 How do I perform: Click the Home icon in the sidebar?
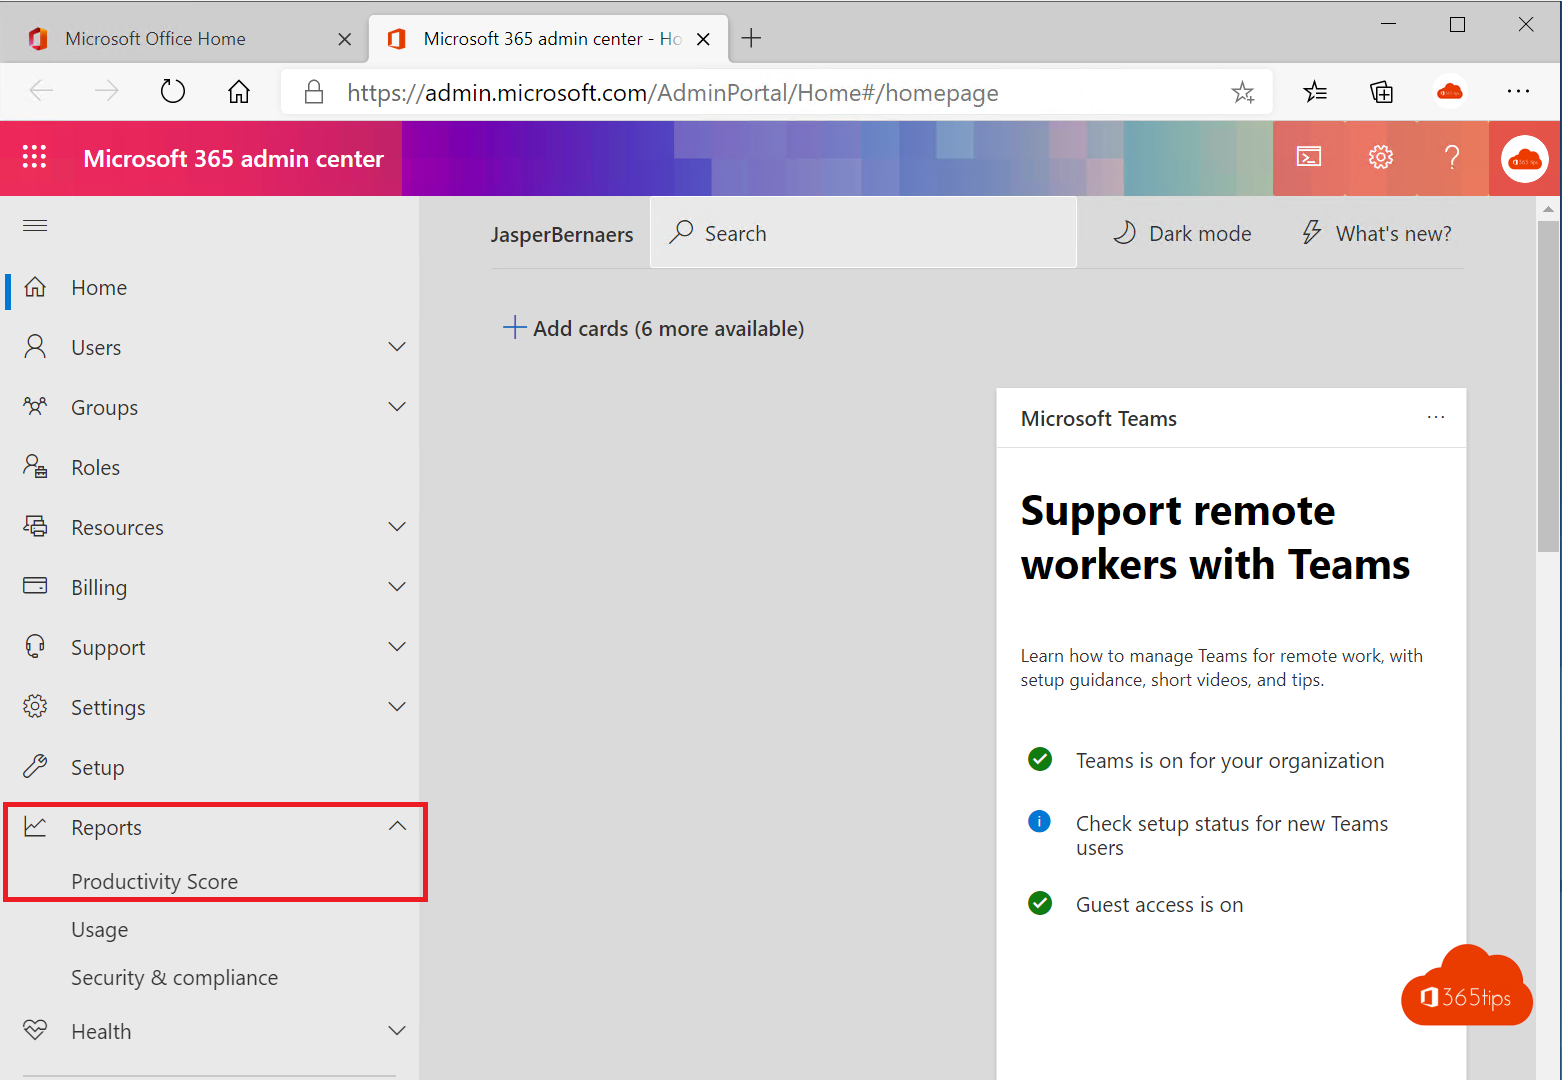pos(35,287)
